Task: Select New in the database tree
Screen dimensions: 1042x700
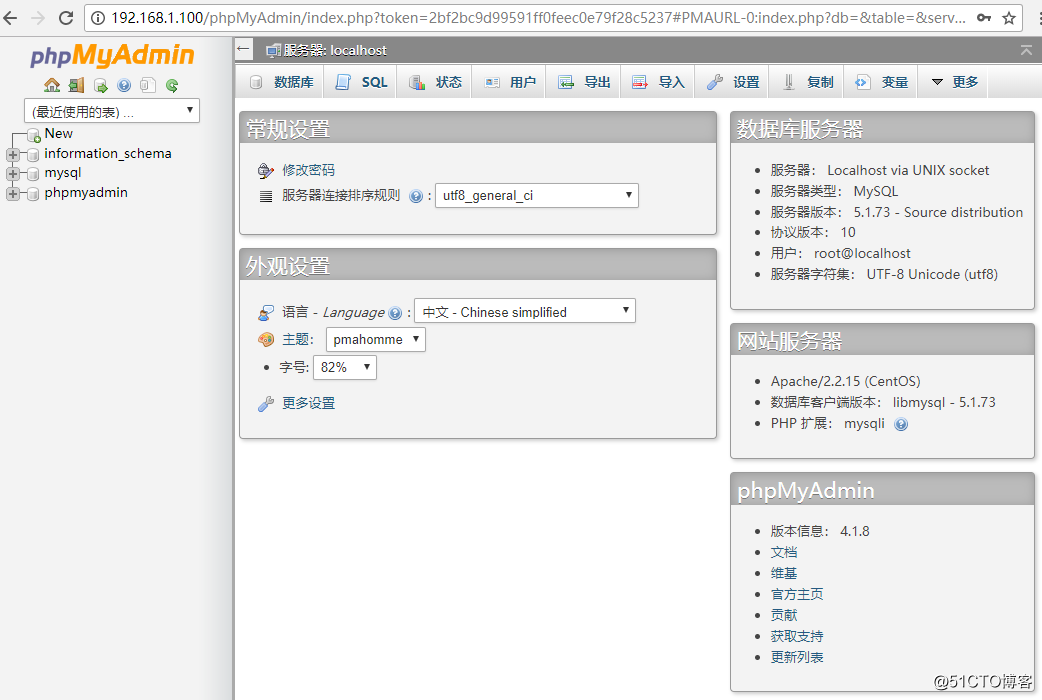Action: [x=58, y=134]
